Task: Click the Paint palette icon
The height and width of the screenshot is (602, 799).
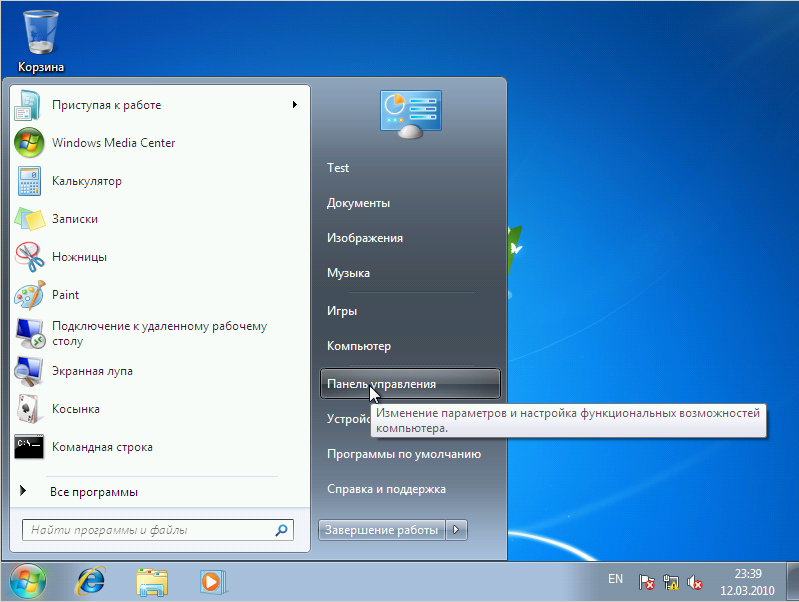Action: pos(29,295)
